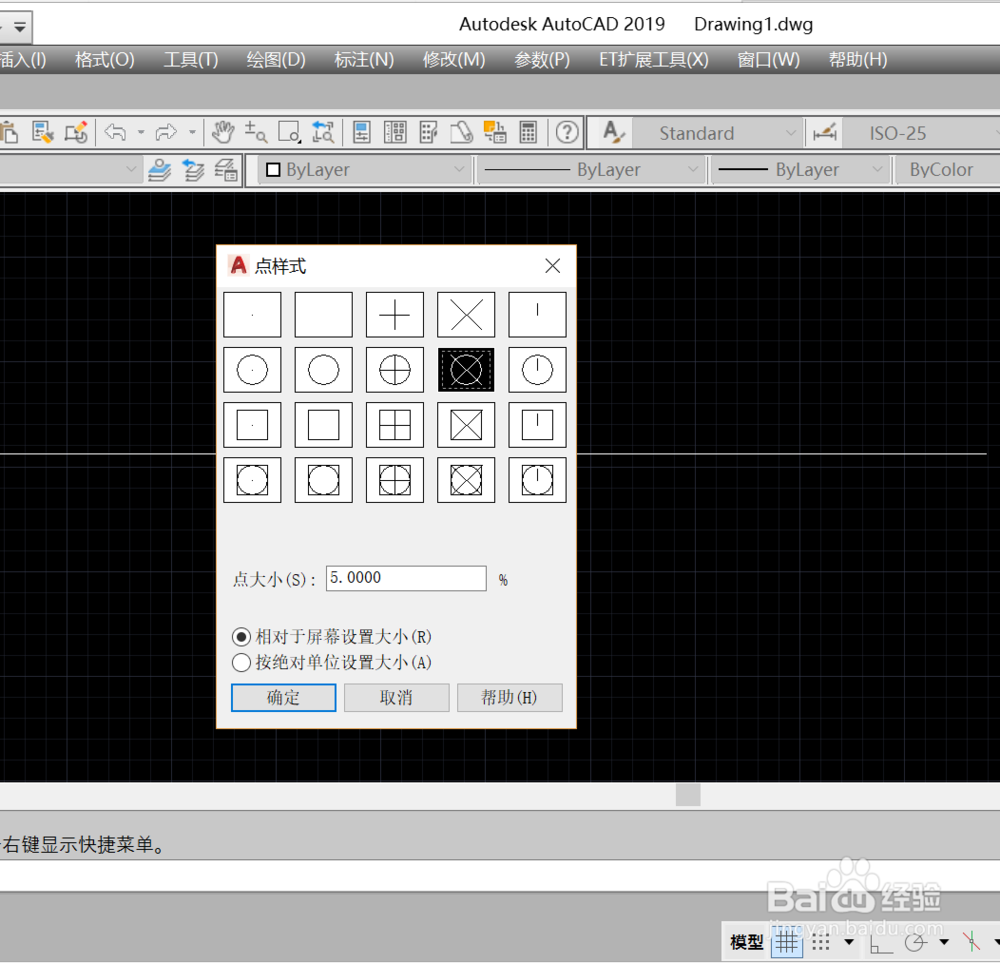Open the 修改(M) menu
The width and height of the screenshot is (1000, 963).
click(x=453, y=60)
